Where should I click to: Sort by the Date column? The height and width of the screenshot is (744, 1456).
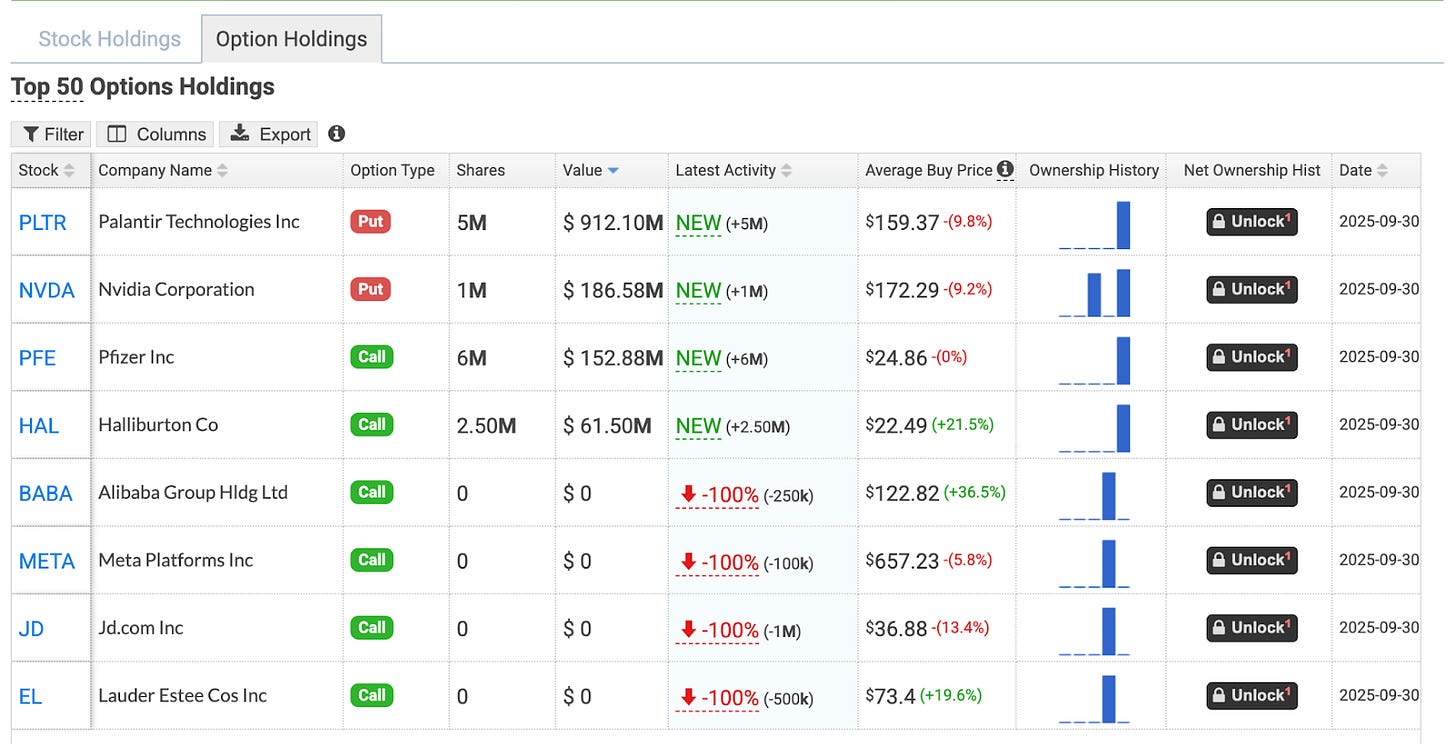click(1363, 170)
